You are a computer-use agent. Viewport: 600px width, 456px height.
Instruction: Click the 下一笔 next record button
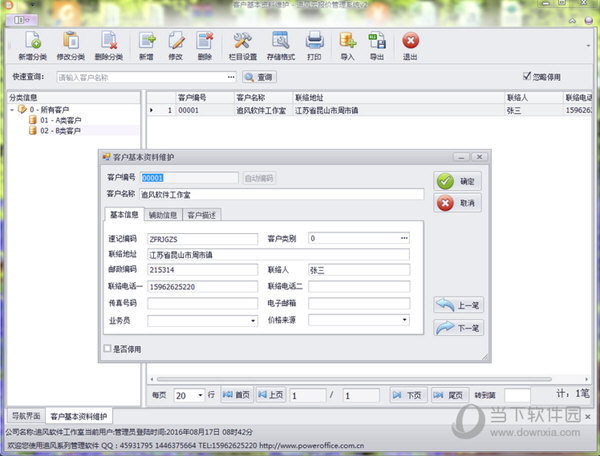458,328
